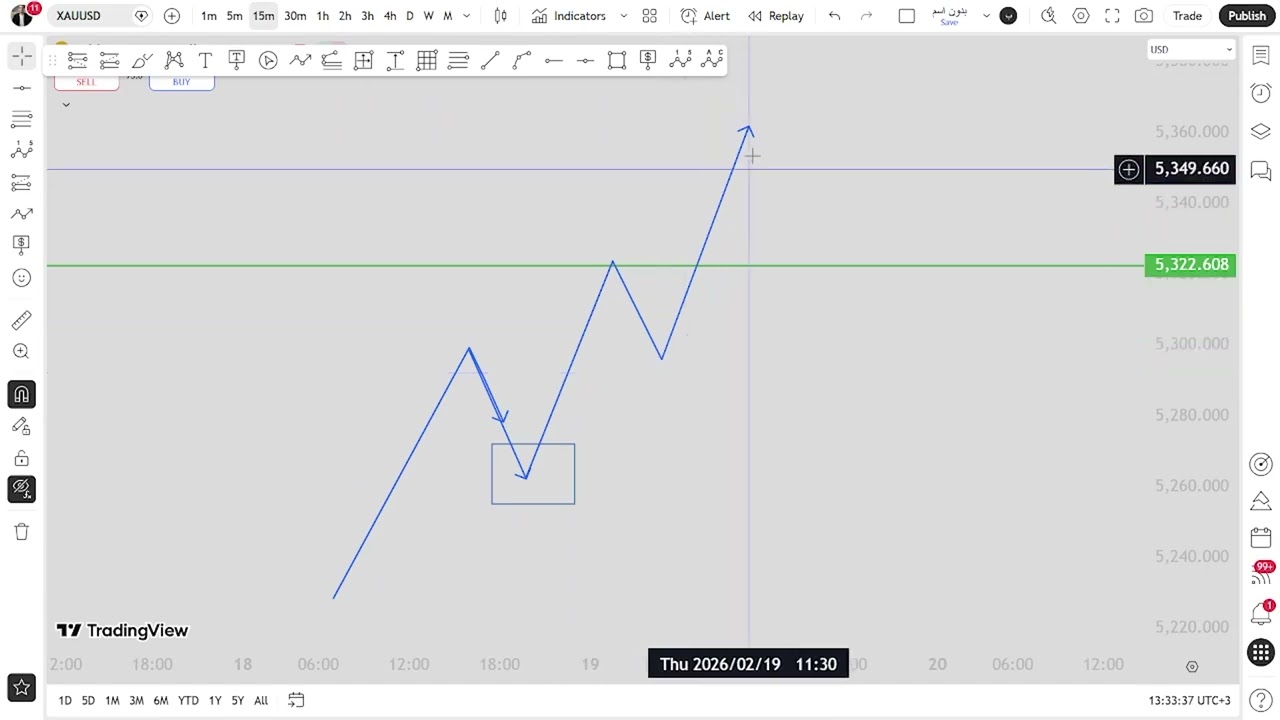The image size is (1280, 720).
Task: Open the emoji icons tool
Action: coord(21,278)
